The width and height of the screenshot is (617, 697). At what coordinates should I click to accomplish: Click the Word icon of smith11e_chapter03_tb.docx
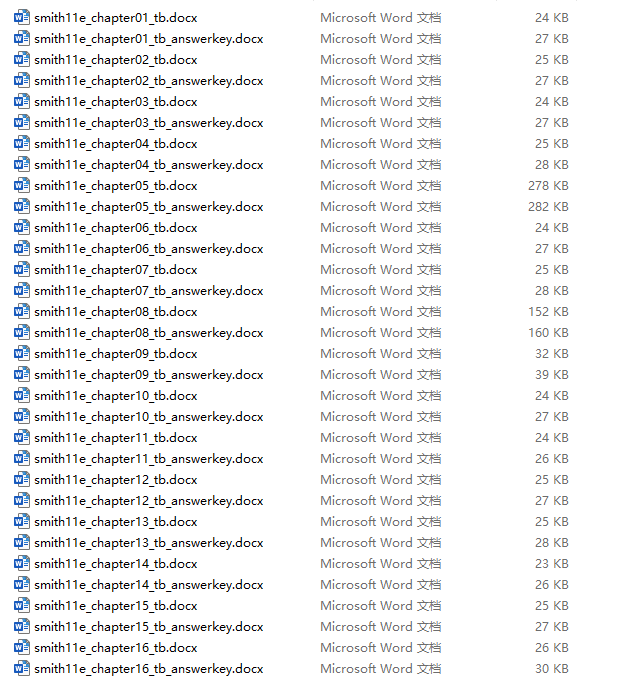pos(22,101)
